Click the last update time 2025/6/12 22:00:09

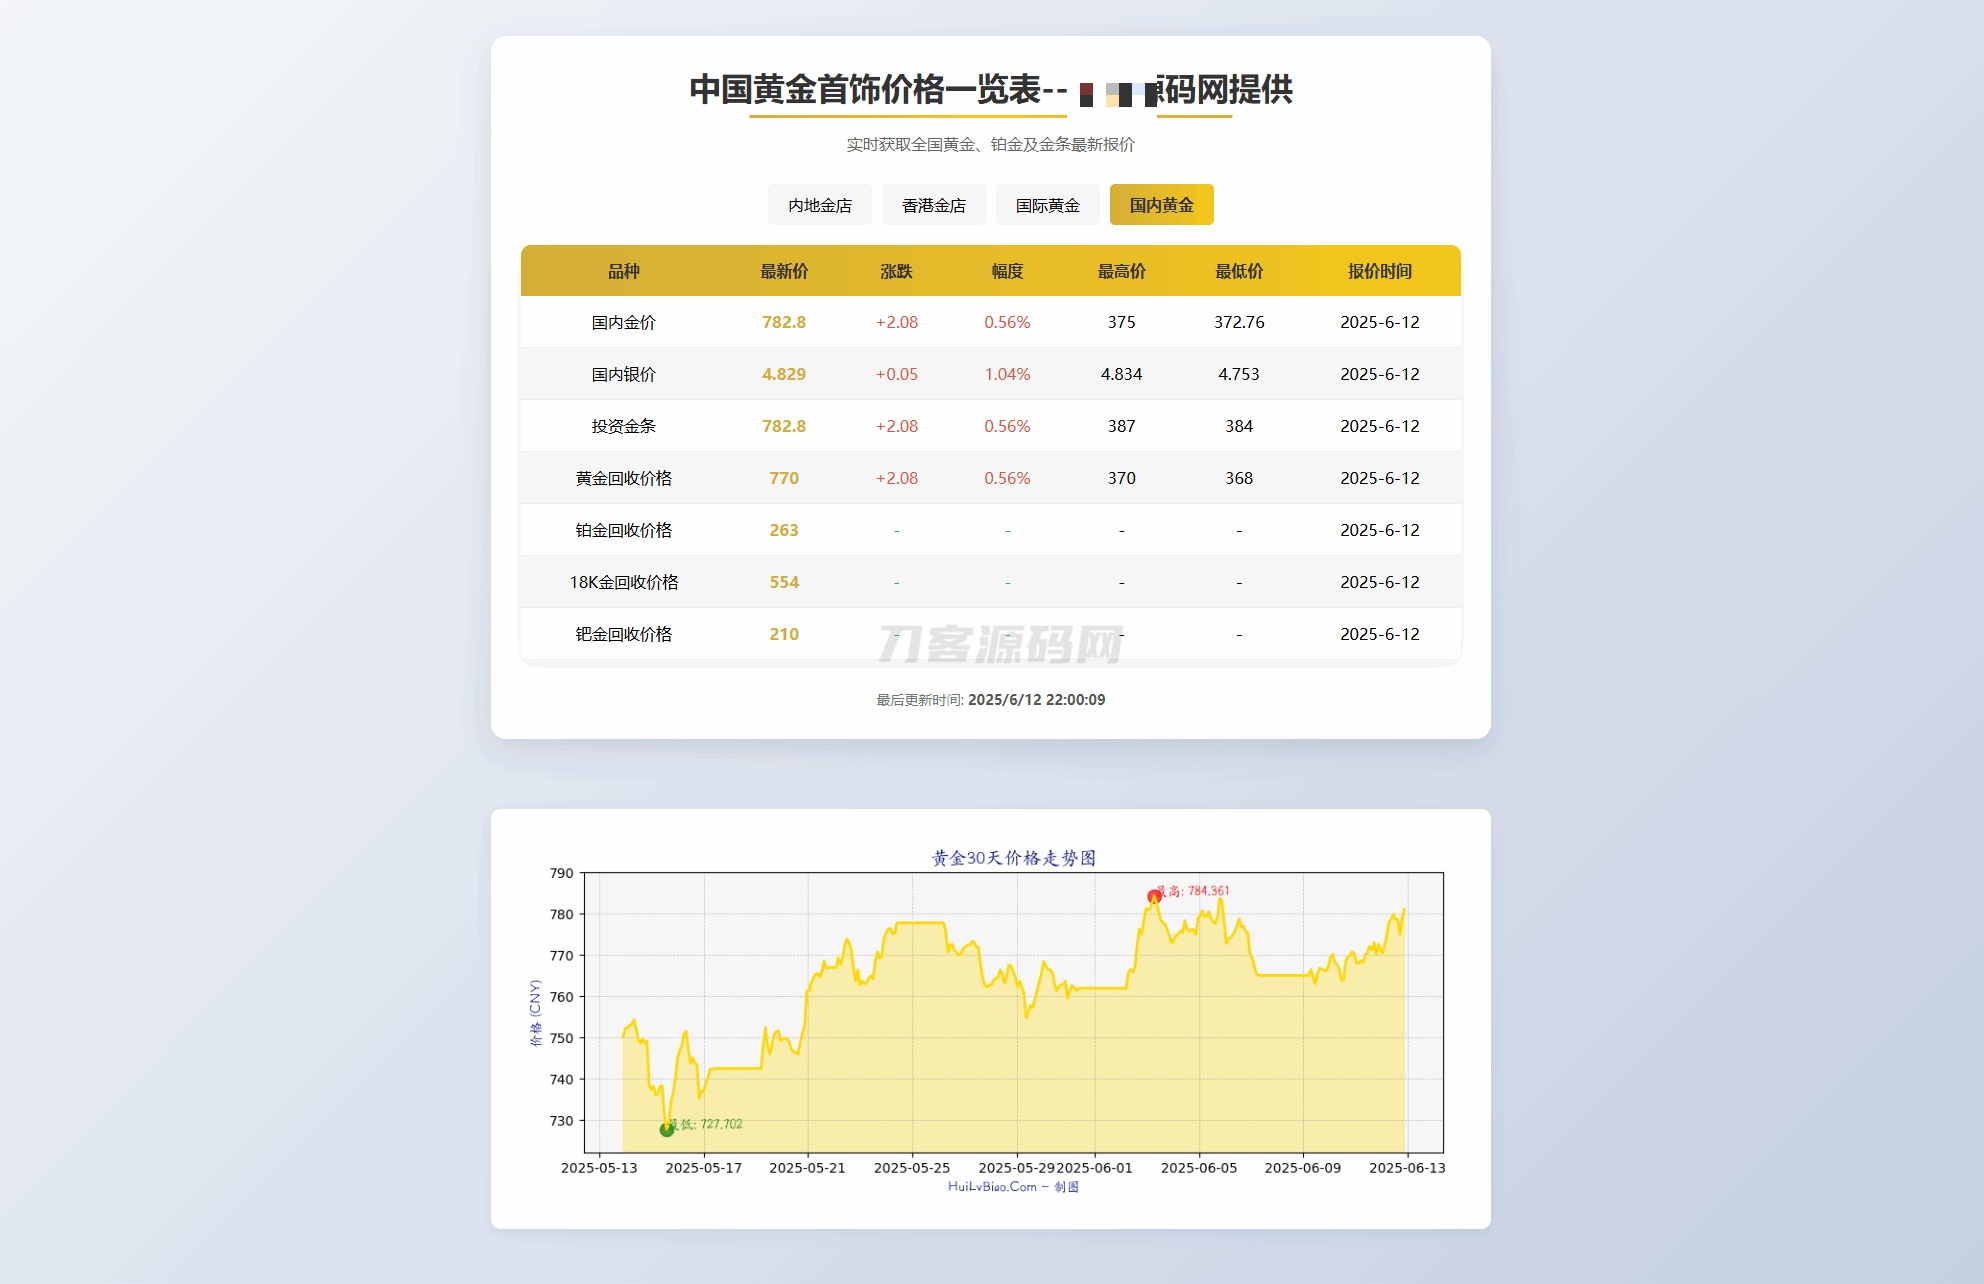1037,700
